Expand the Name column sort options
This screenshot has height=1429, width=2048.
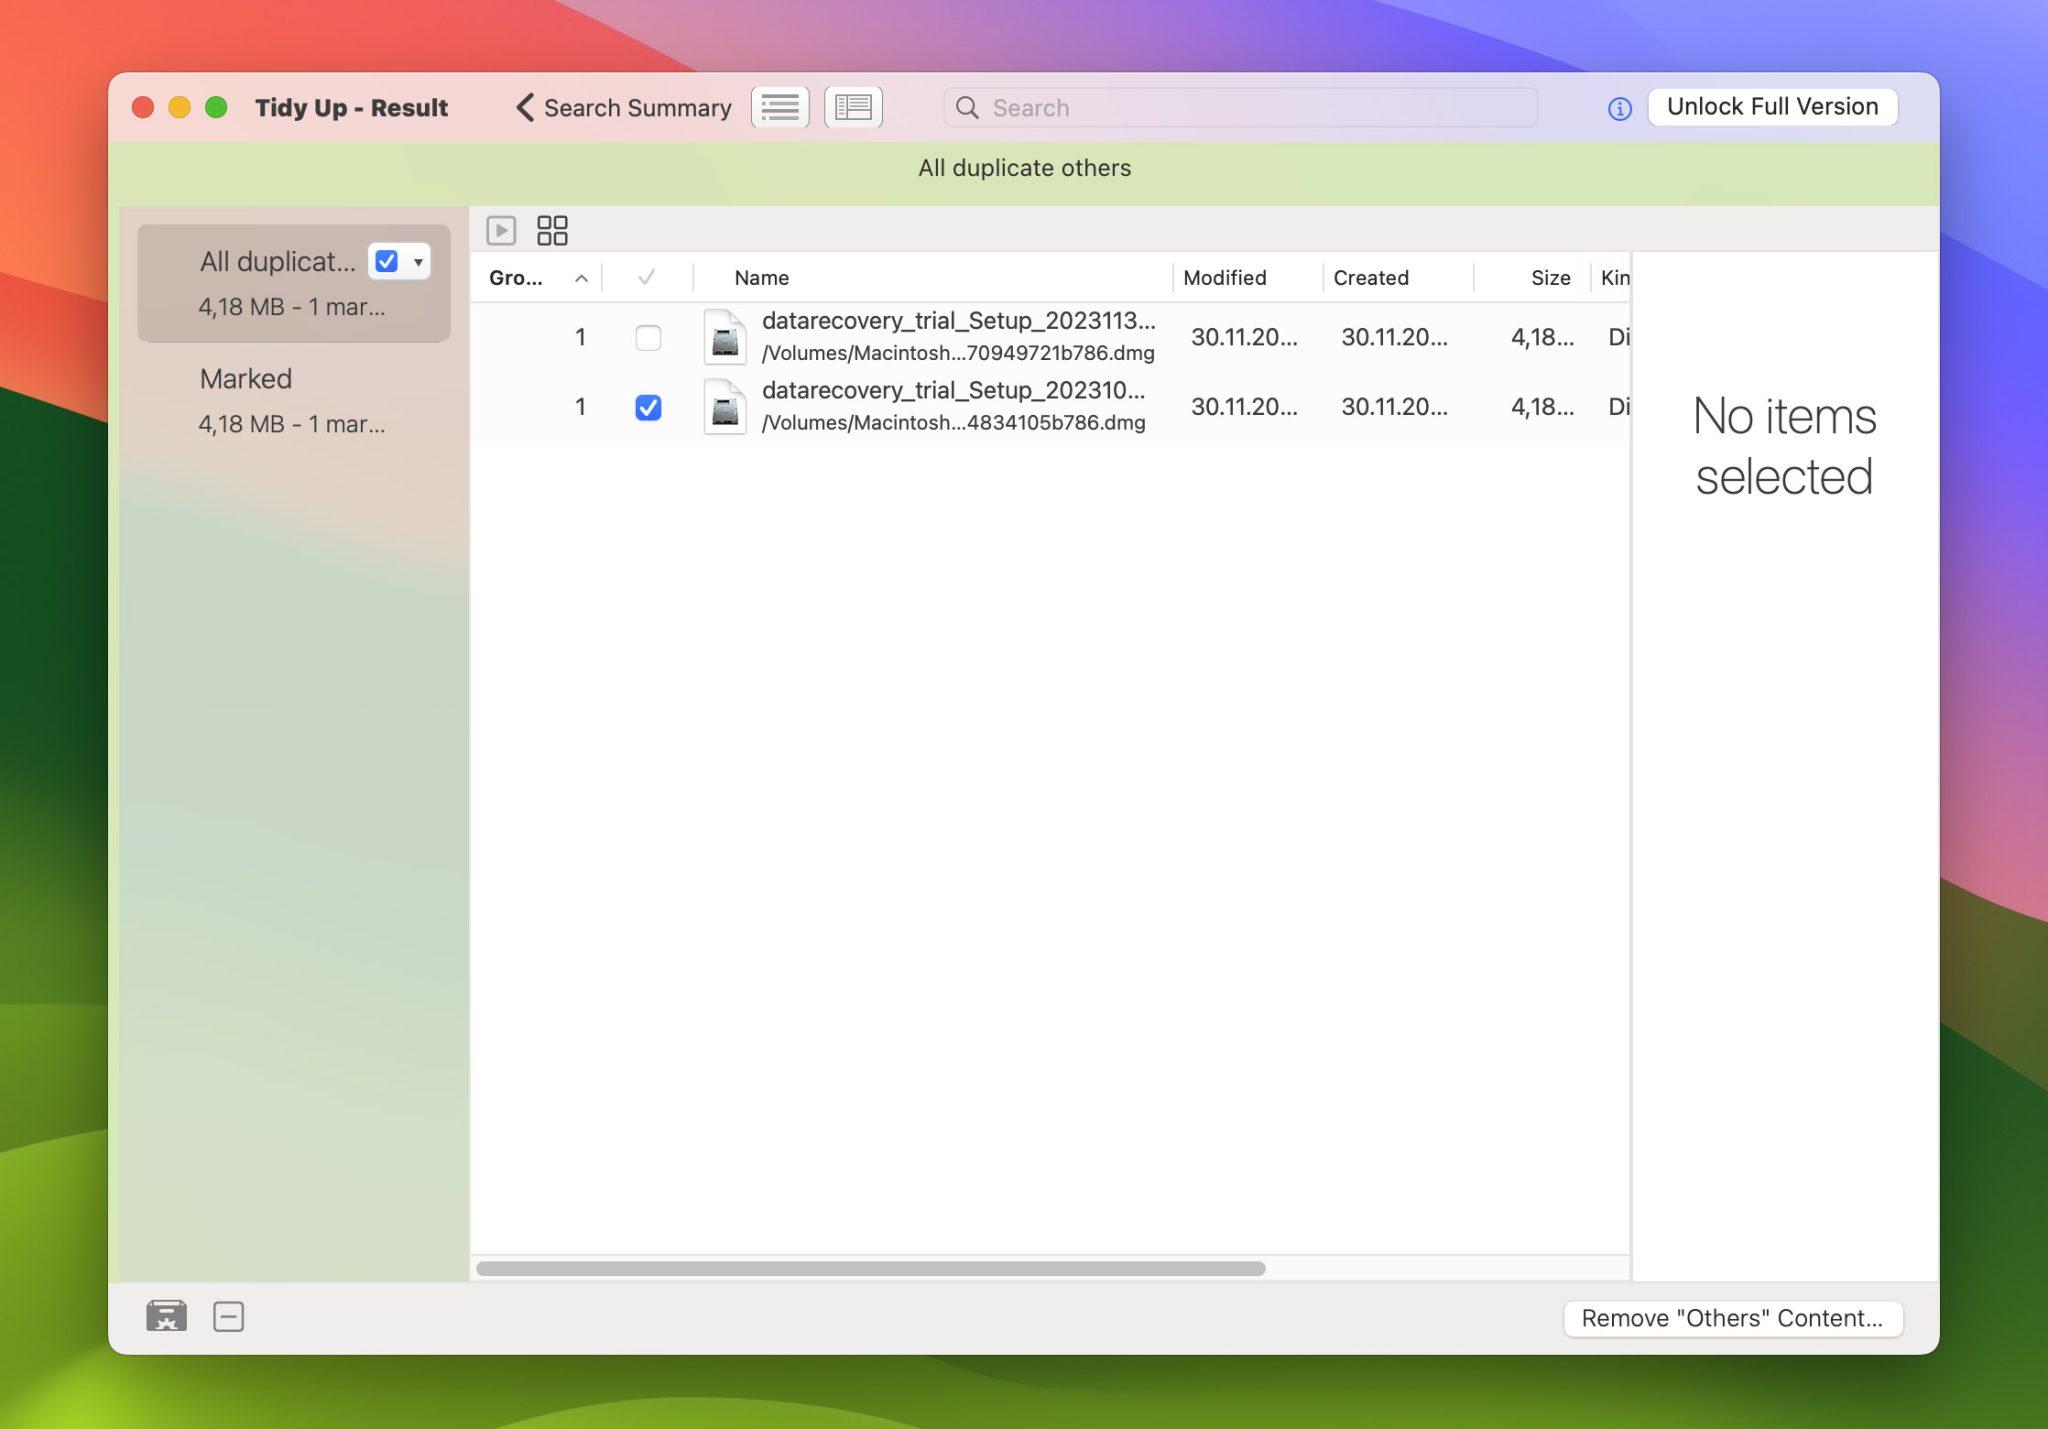coord(759,276)
